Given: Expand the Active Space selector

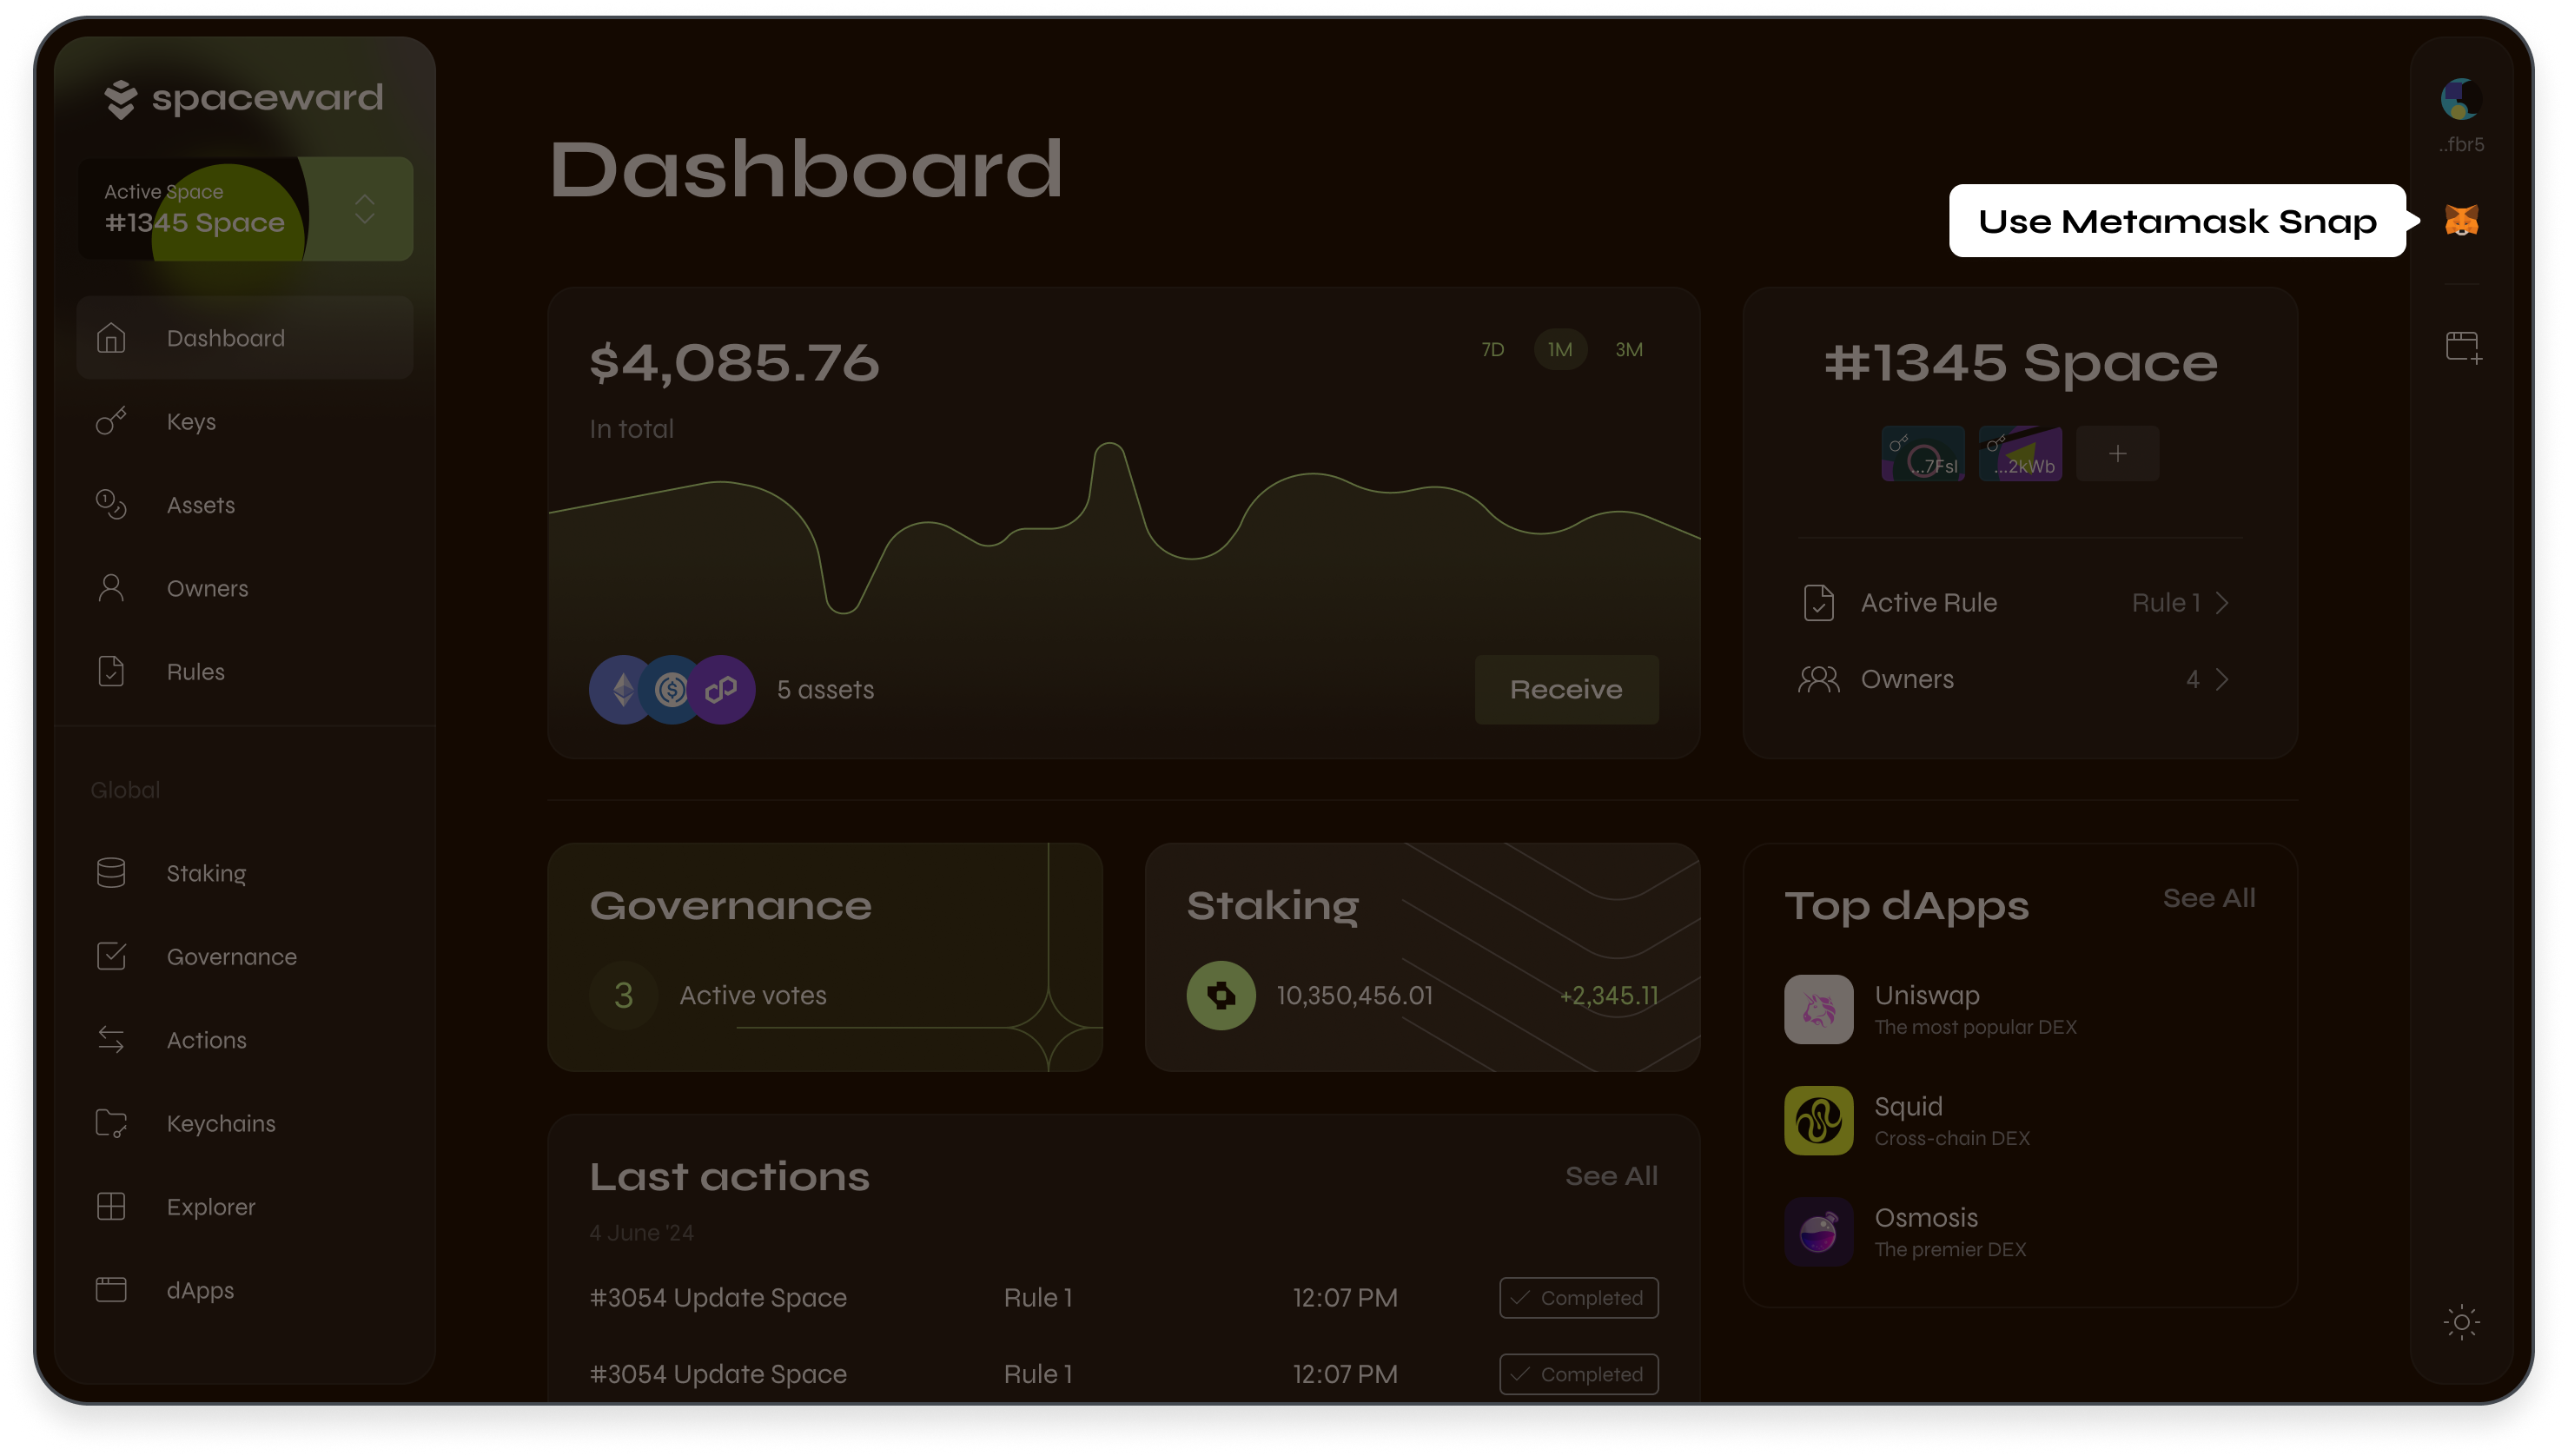Looking at the screenshot, I should tap(364, 209).
